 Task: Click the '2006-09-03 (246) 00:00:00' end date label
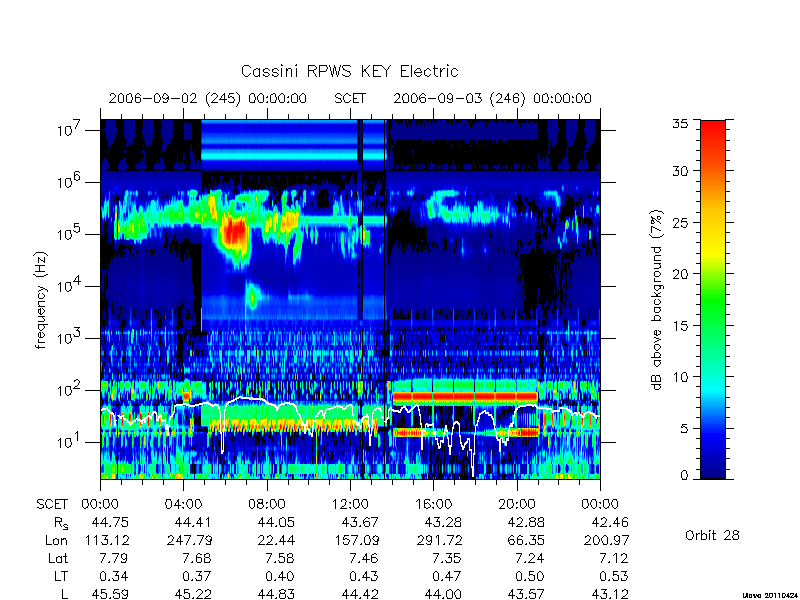click(x=492, y=98)
